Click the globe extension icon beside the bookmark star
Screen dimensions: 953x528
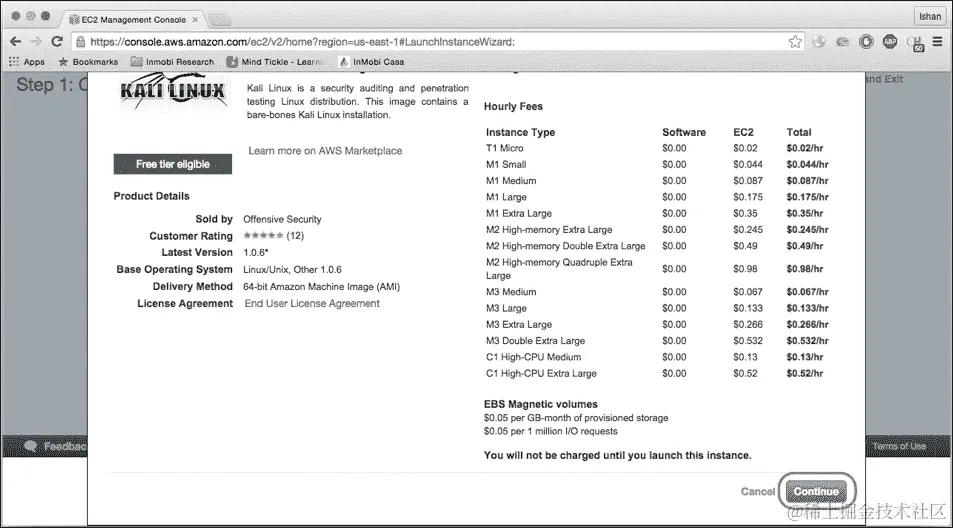(x=819, y=41)
